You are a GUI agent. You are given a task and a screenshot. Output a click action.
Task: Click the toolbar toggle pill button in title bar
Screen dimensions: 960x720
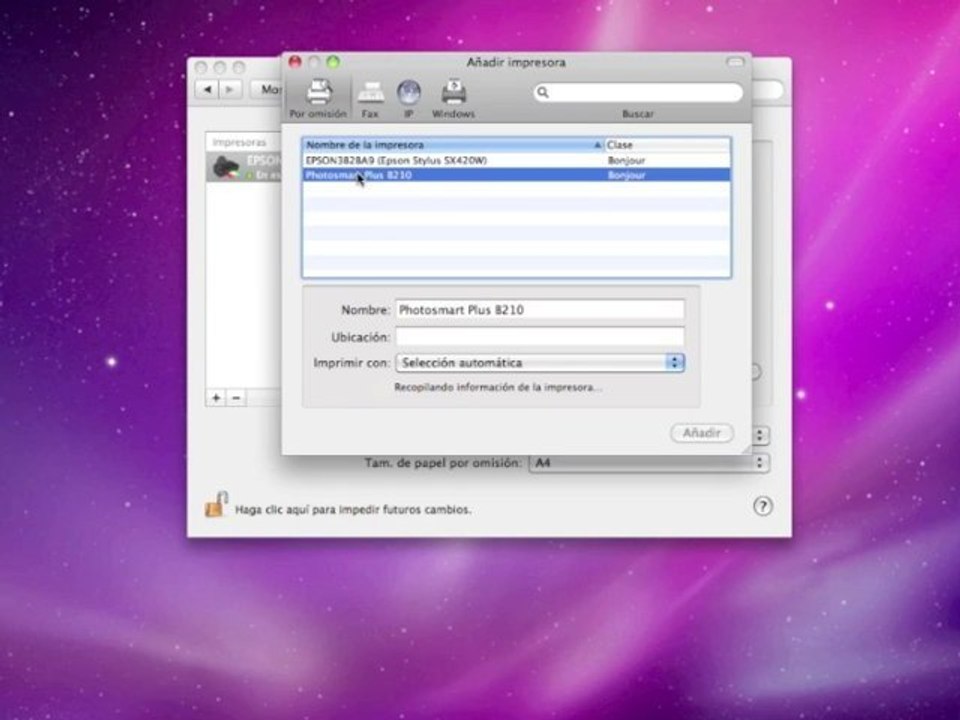[x=735, y=62]
